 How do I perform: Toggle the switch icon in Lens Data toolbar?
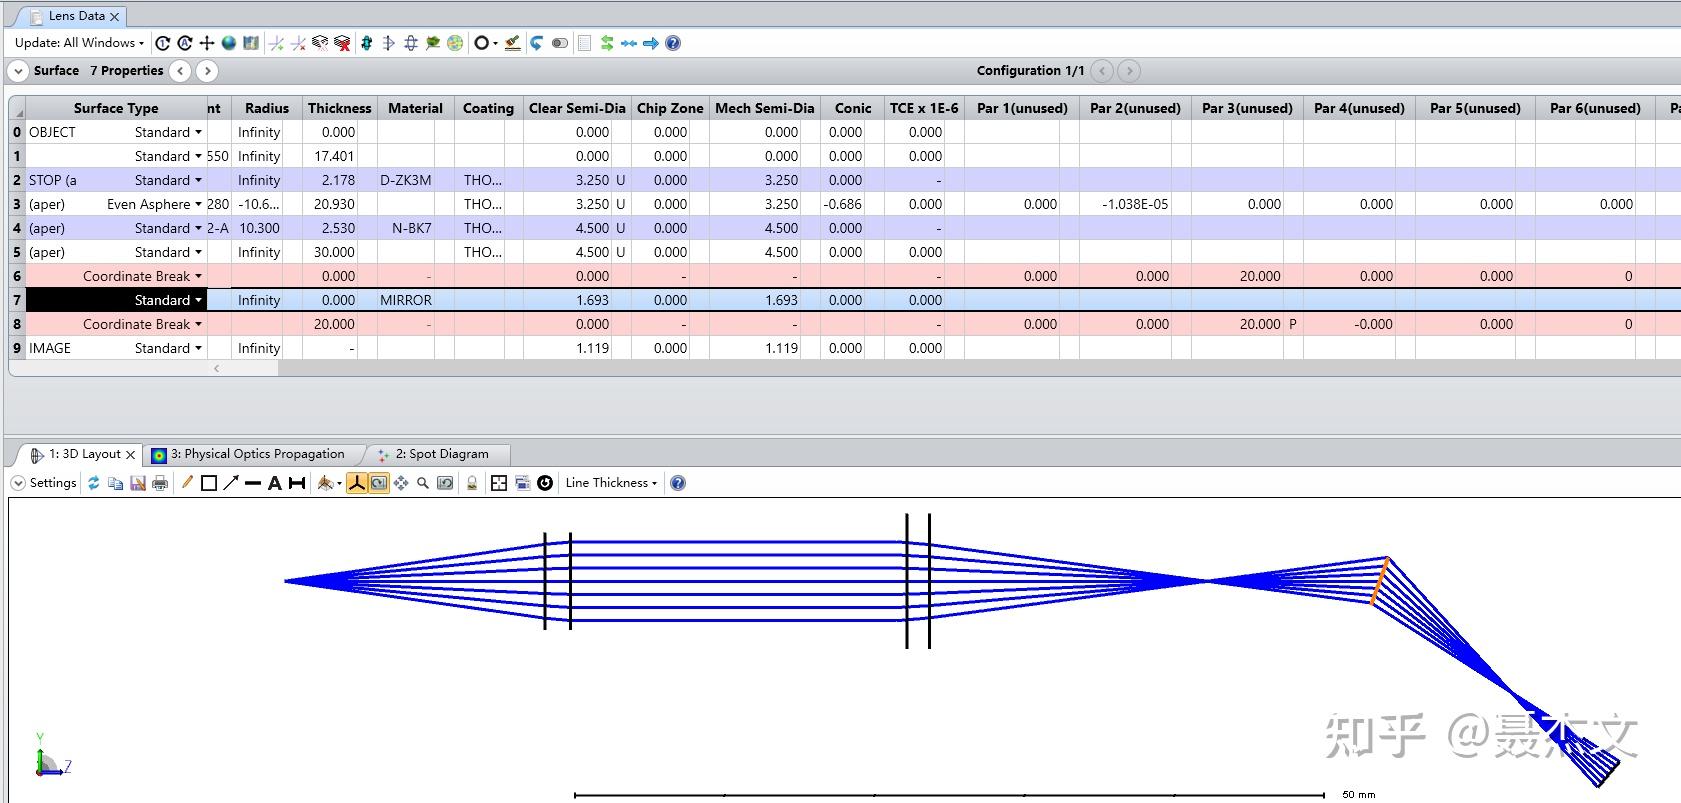pos(560,43)
